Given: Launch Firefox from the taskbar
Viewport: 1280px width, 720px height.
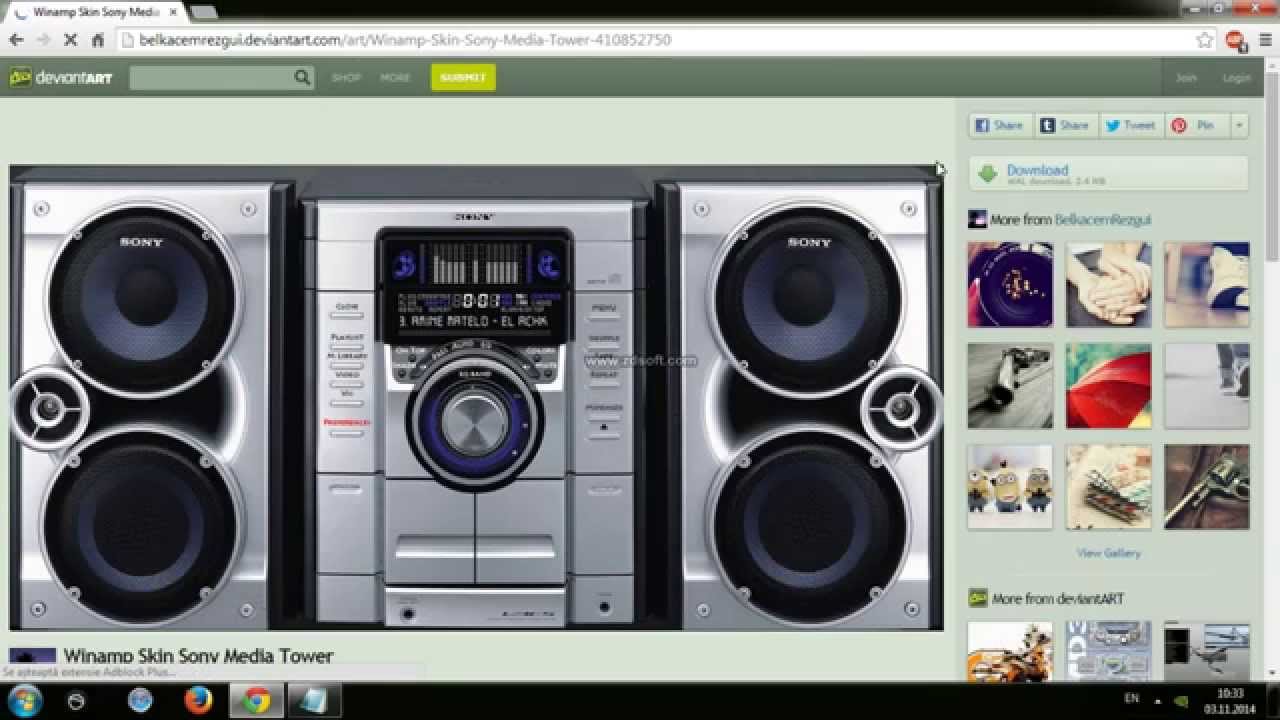Looking at the screenshot, I should [198, 701].
